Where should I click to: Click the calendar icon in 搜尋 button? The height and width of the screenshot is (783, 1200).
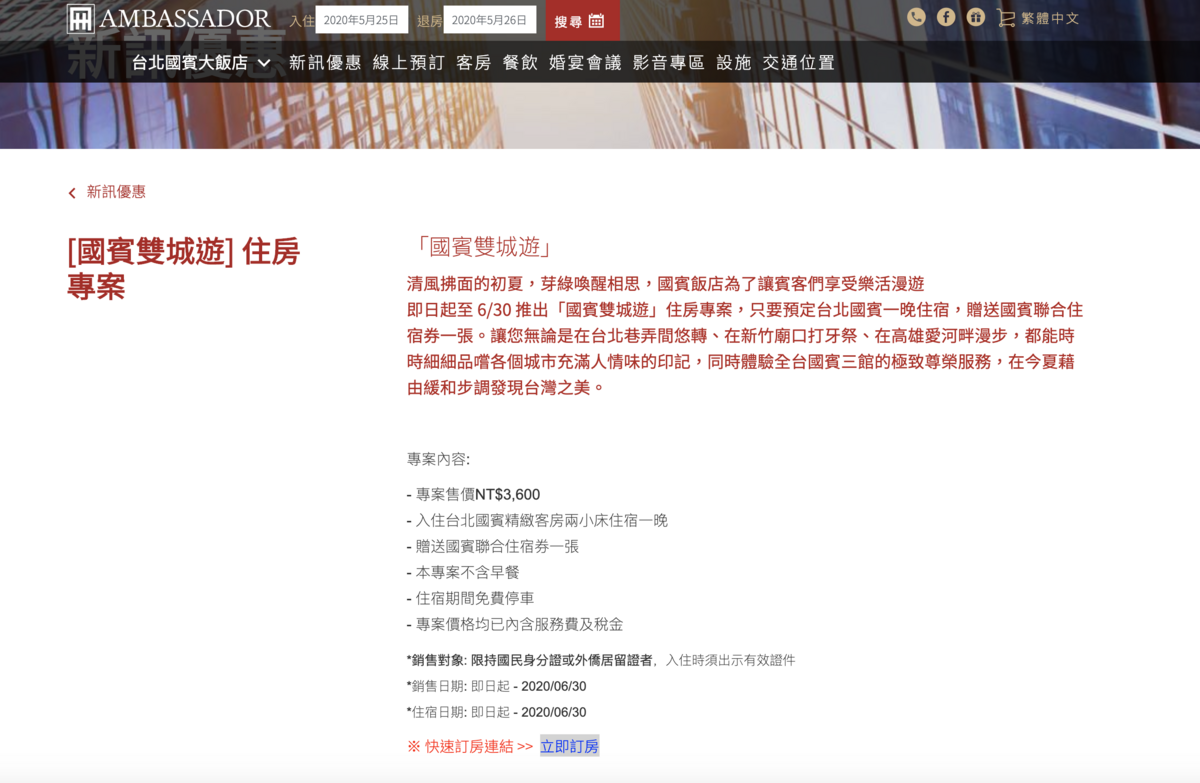click(597, 21)
